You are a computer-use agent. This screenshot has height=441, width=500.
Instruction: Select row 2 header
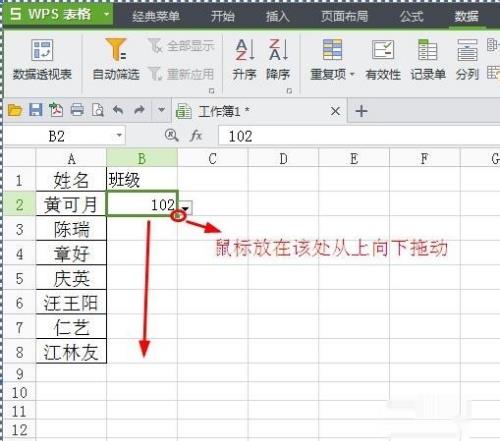19,204
